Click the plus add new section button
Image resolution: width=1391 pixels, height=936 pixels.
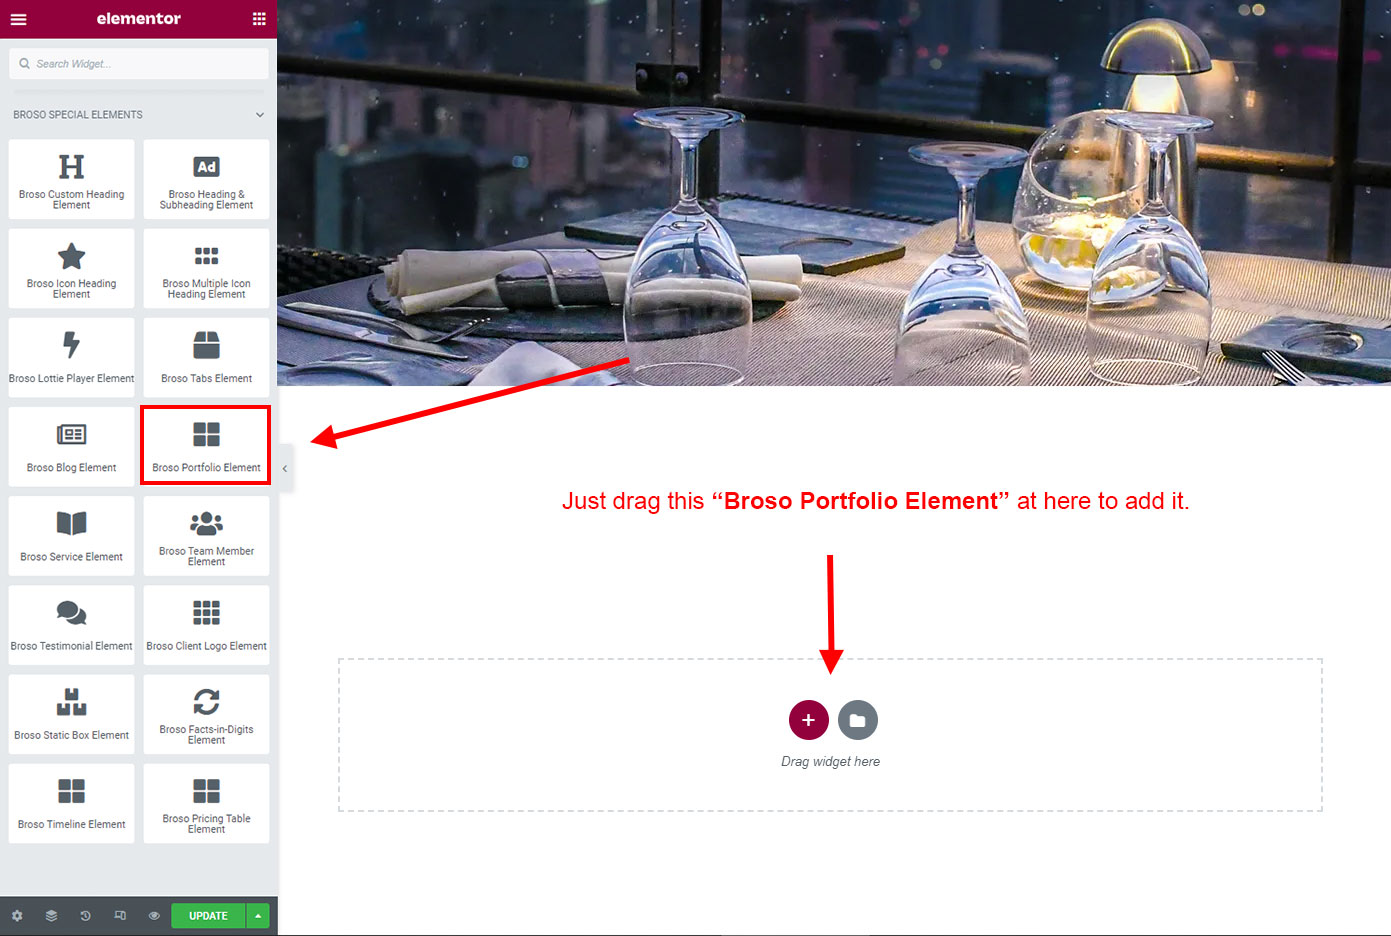pyautogui.click(x=808, y=720)
